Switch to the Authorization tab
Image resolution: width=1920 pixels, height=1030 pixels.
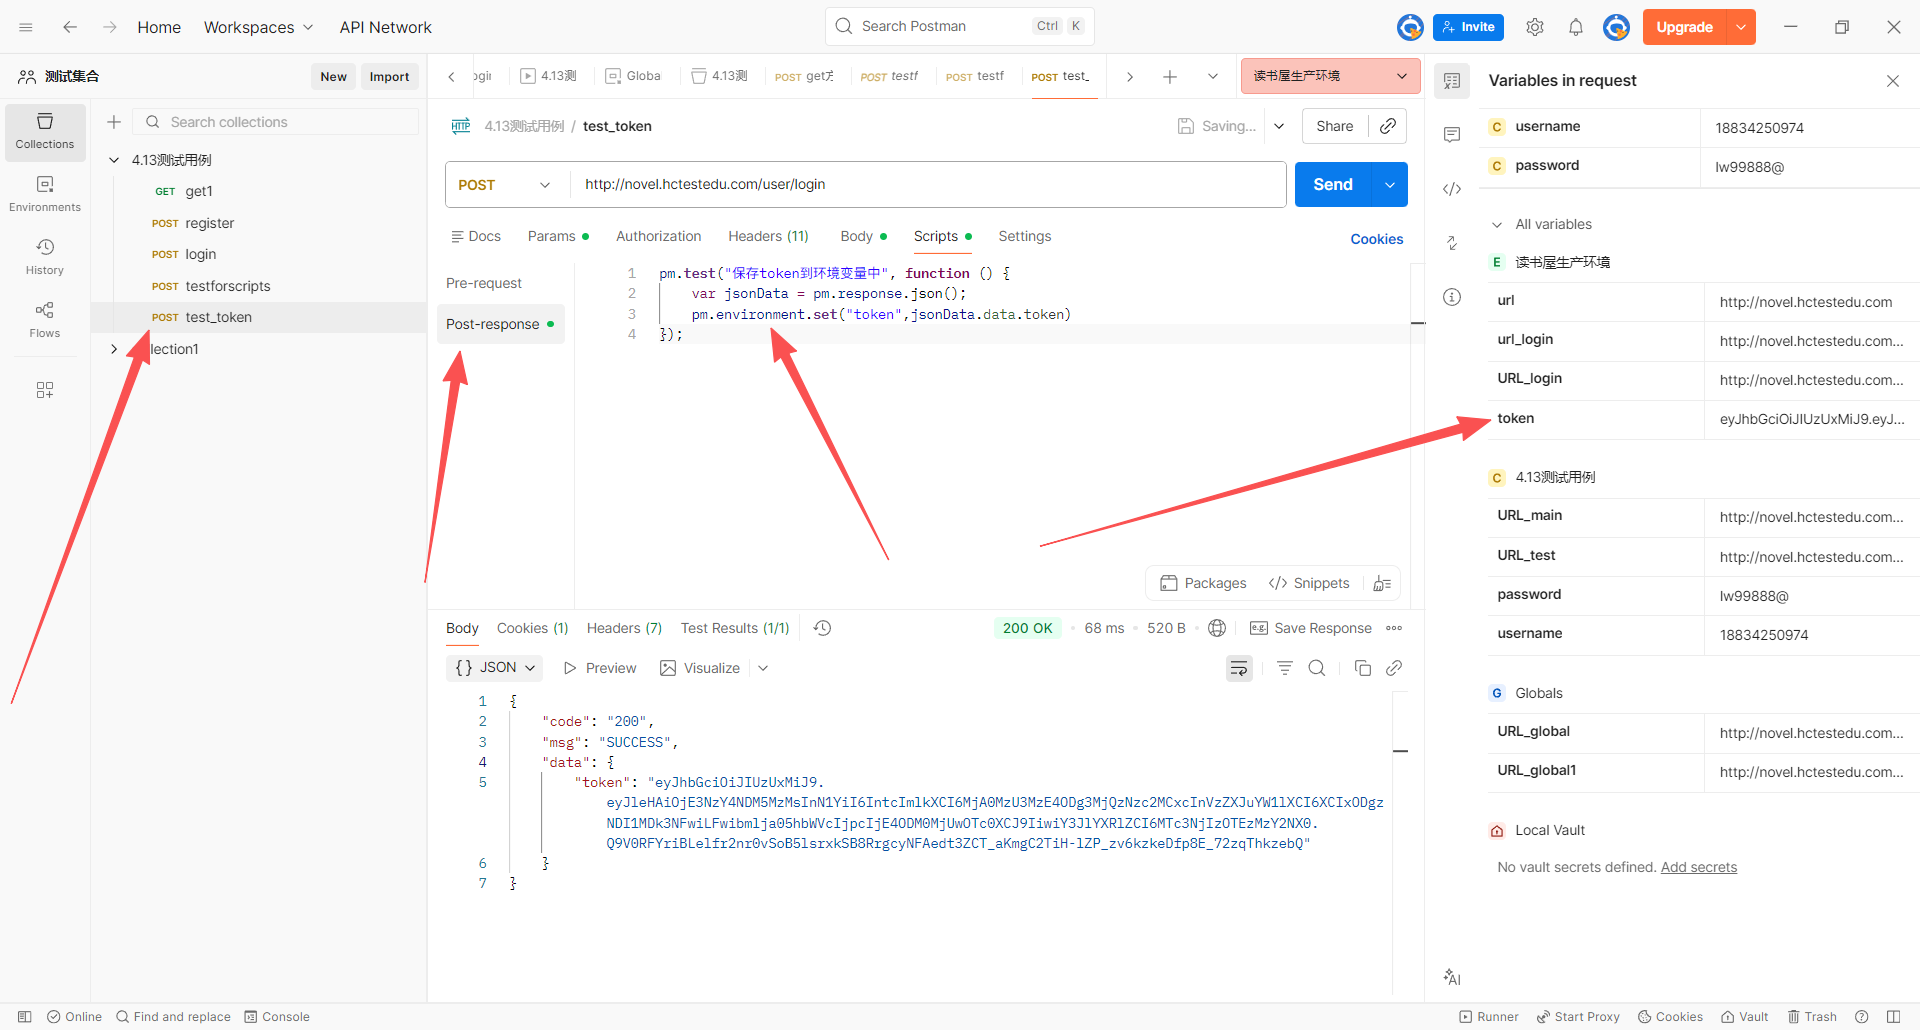click(658, 237)
